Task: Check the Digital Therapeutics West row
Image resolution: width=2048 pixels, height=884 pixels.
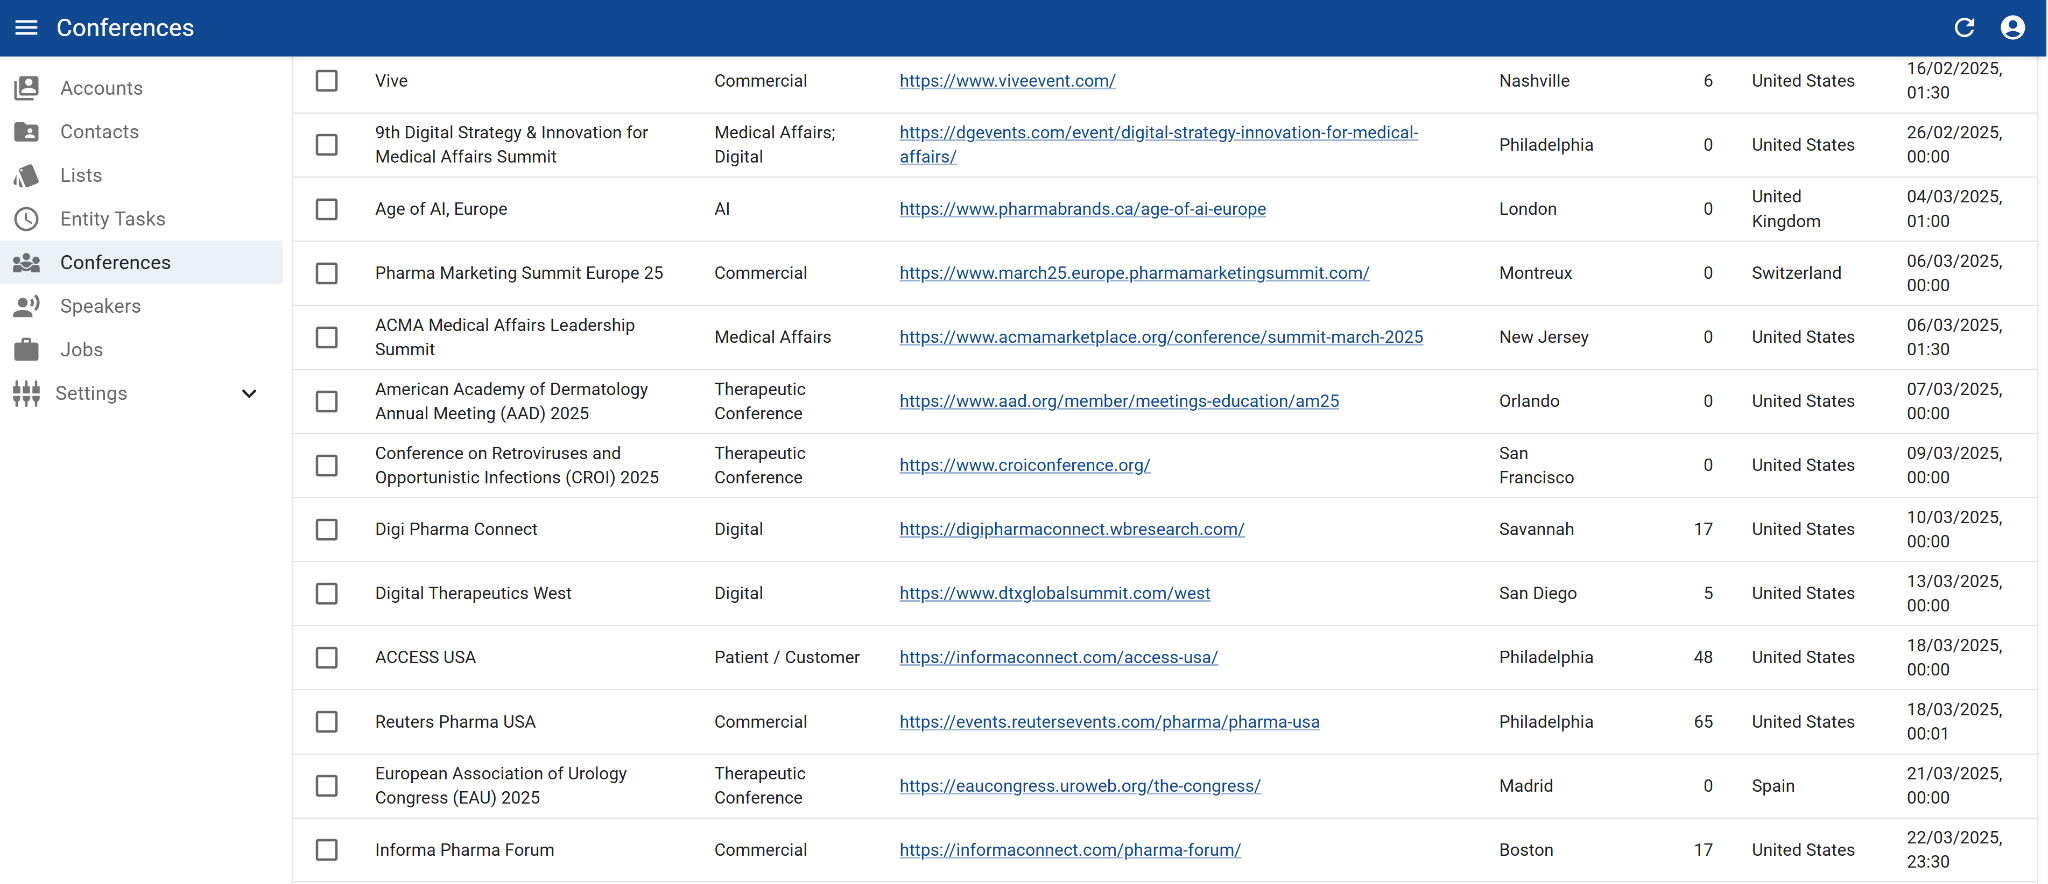Action: [x=327, y=593]
